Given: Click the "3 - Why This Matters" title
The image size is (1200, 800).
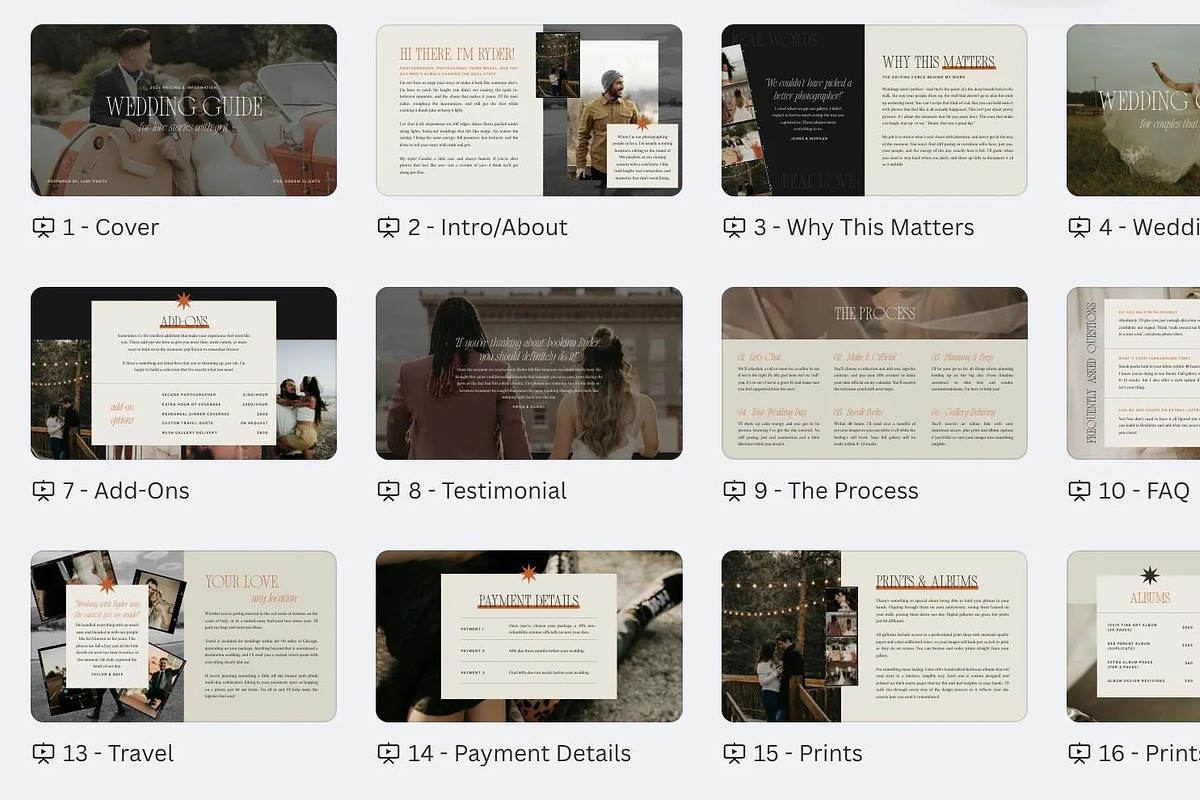Looking at the screenshot, I should 864,227.
